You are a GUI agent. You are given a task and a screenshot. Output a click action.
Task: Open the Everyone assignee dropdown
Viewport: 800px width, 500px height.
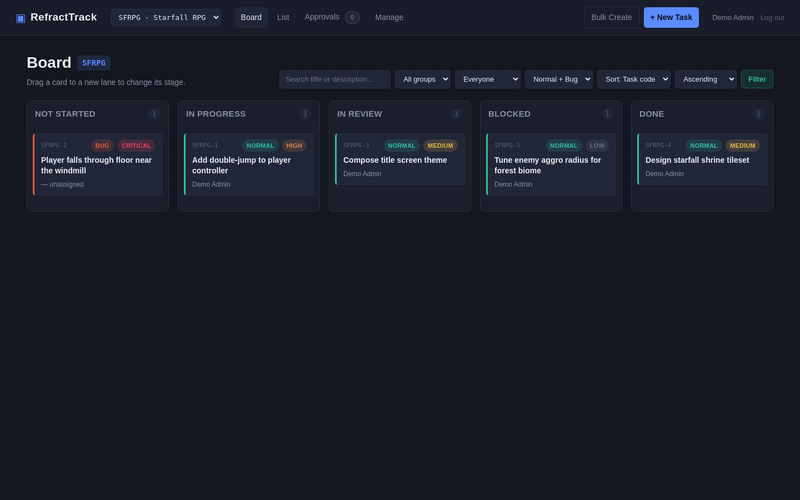(487, 79)
